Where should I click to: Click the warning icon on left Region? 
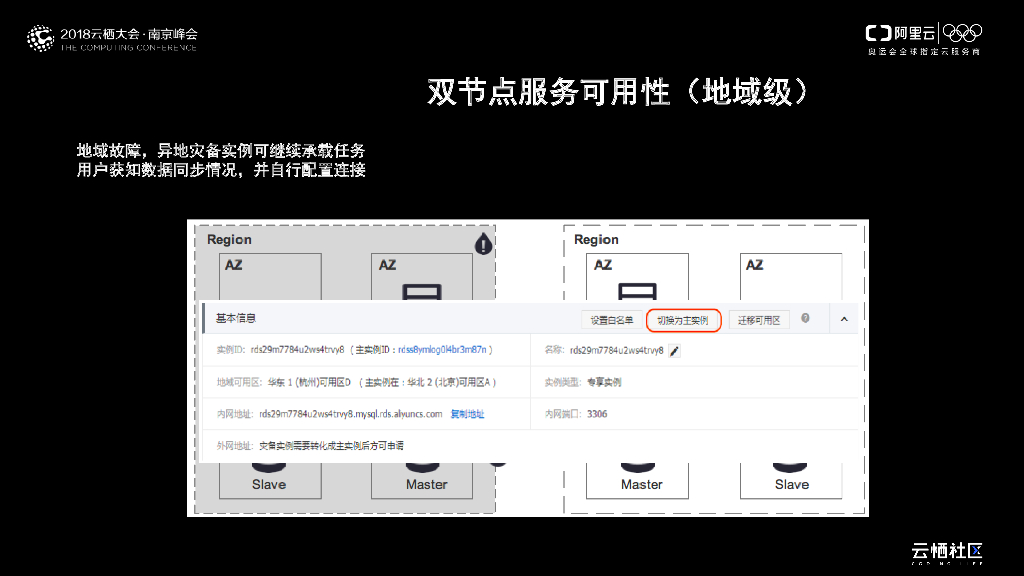[483, 244]
